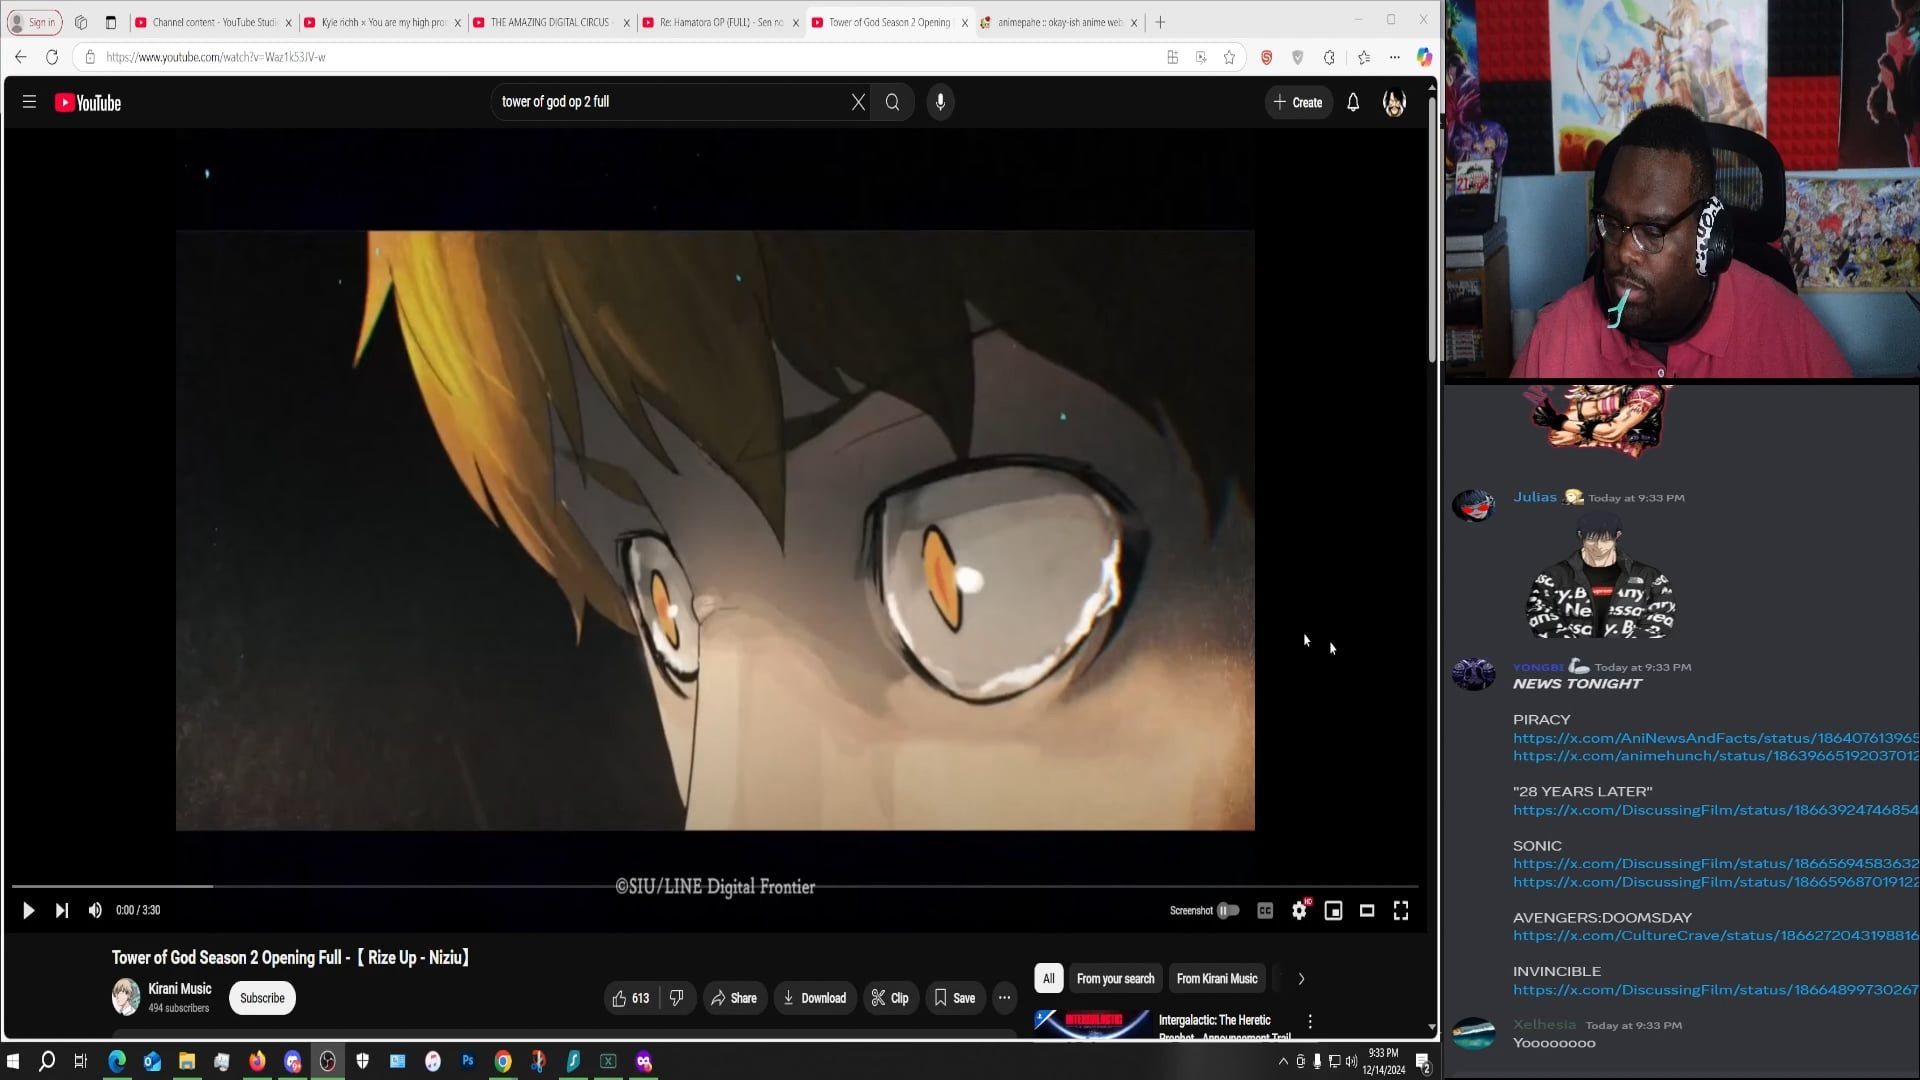Toggle closed captions on the video
Screen dimensions: 1920x1080
point(1265,910)
